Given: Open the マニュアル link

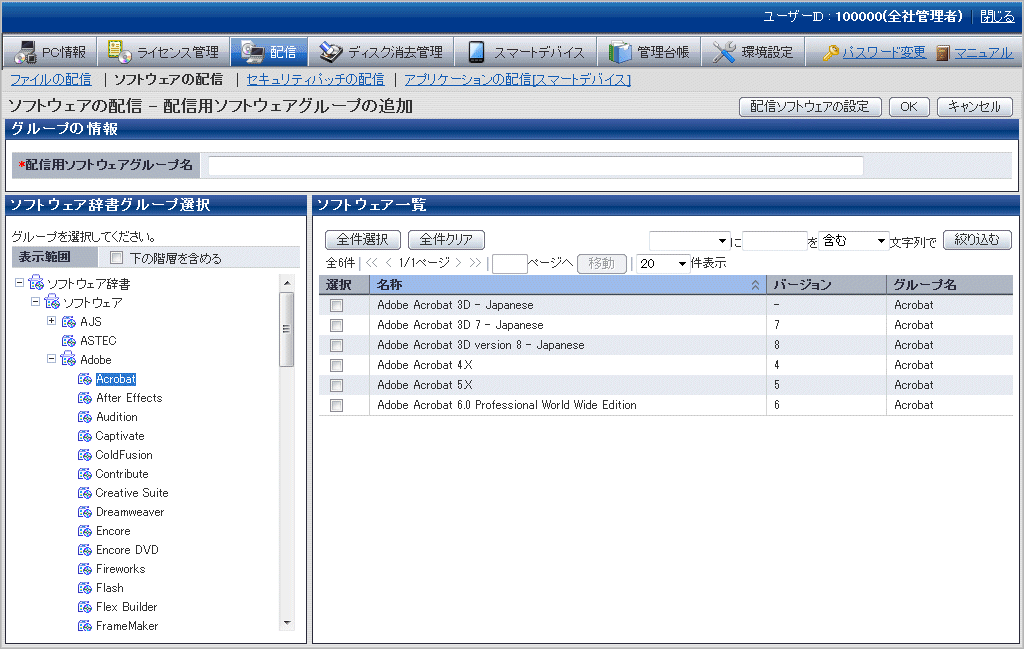Looking at the screenshot, I should [x=984, y=52].
